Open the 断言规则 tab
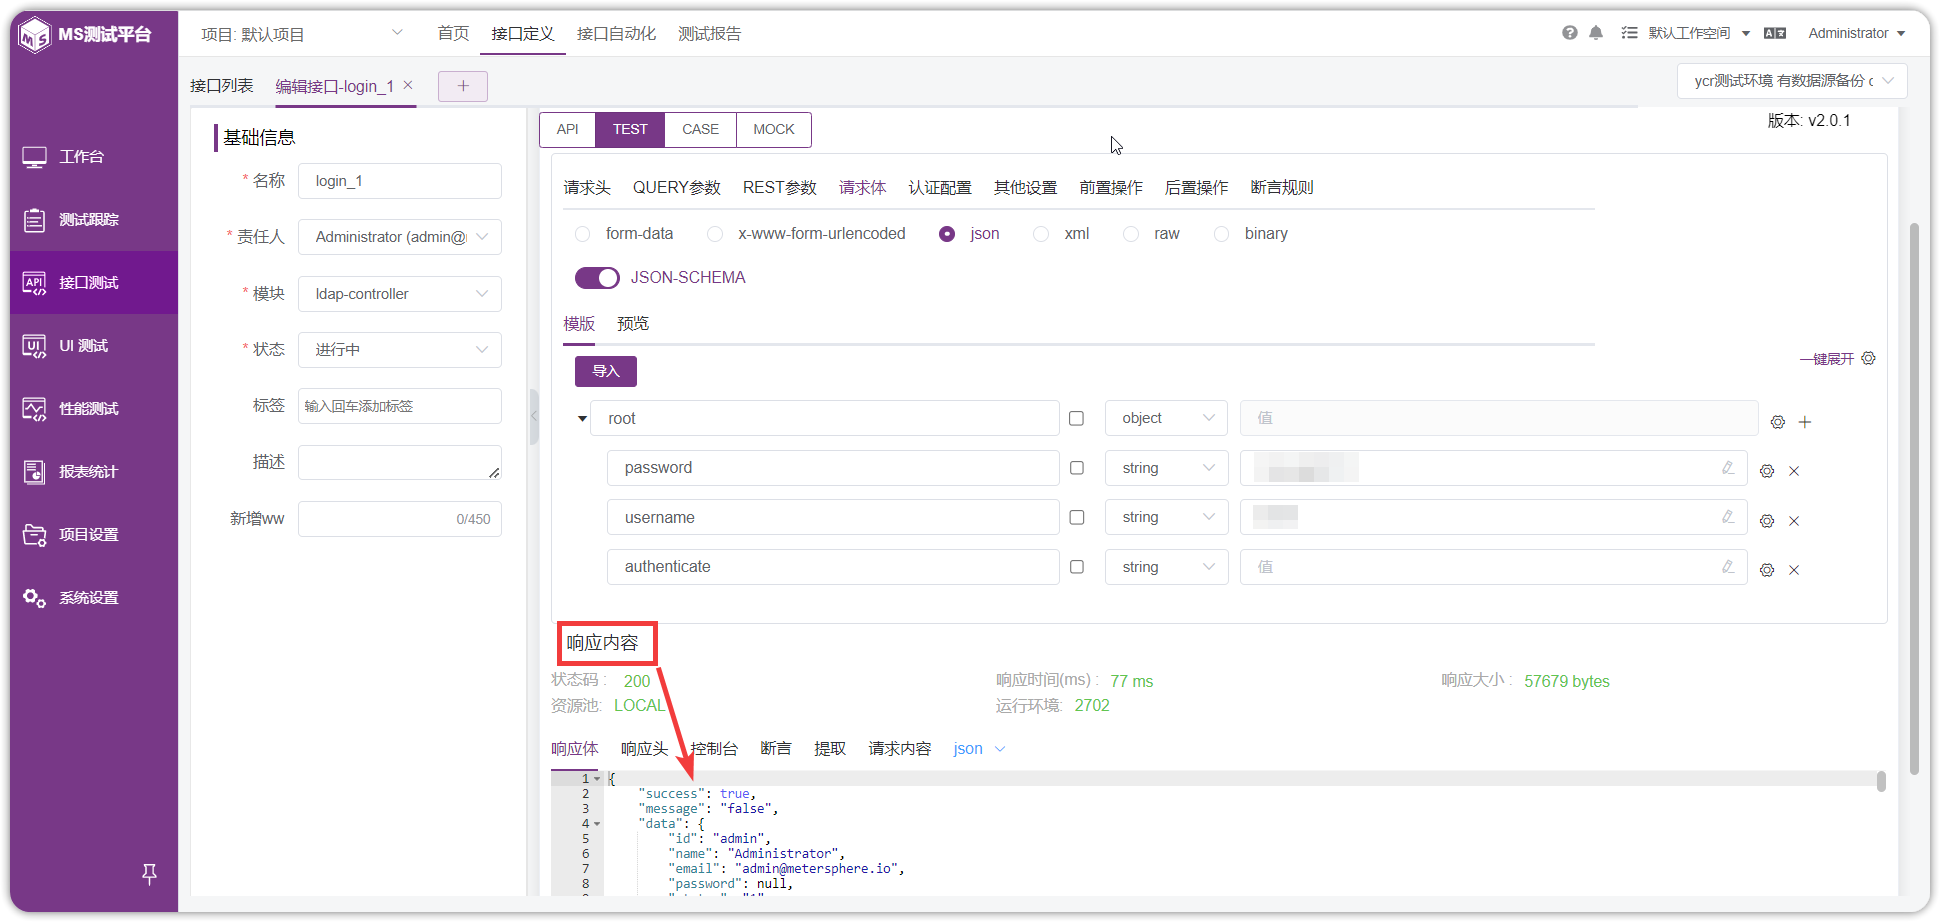This screenshot has height=922, width=1940. click(x=1282, y=188)
